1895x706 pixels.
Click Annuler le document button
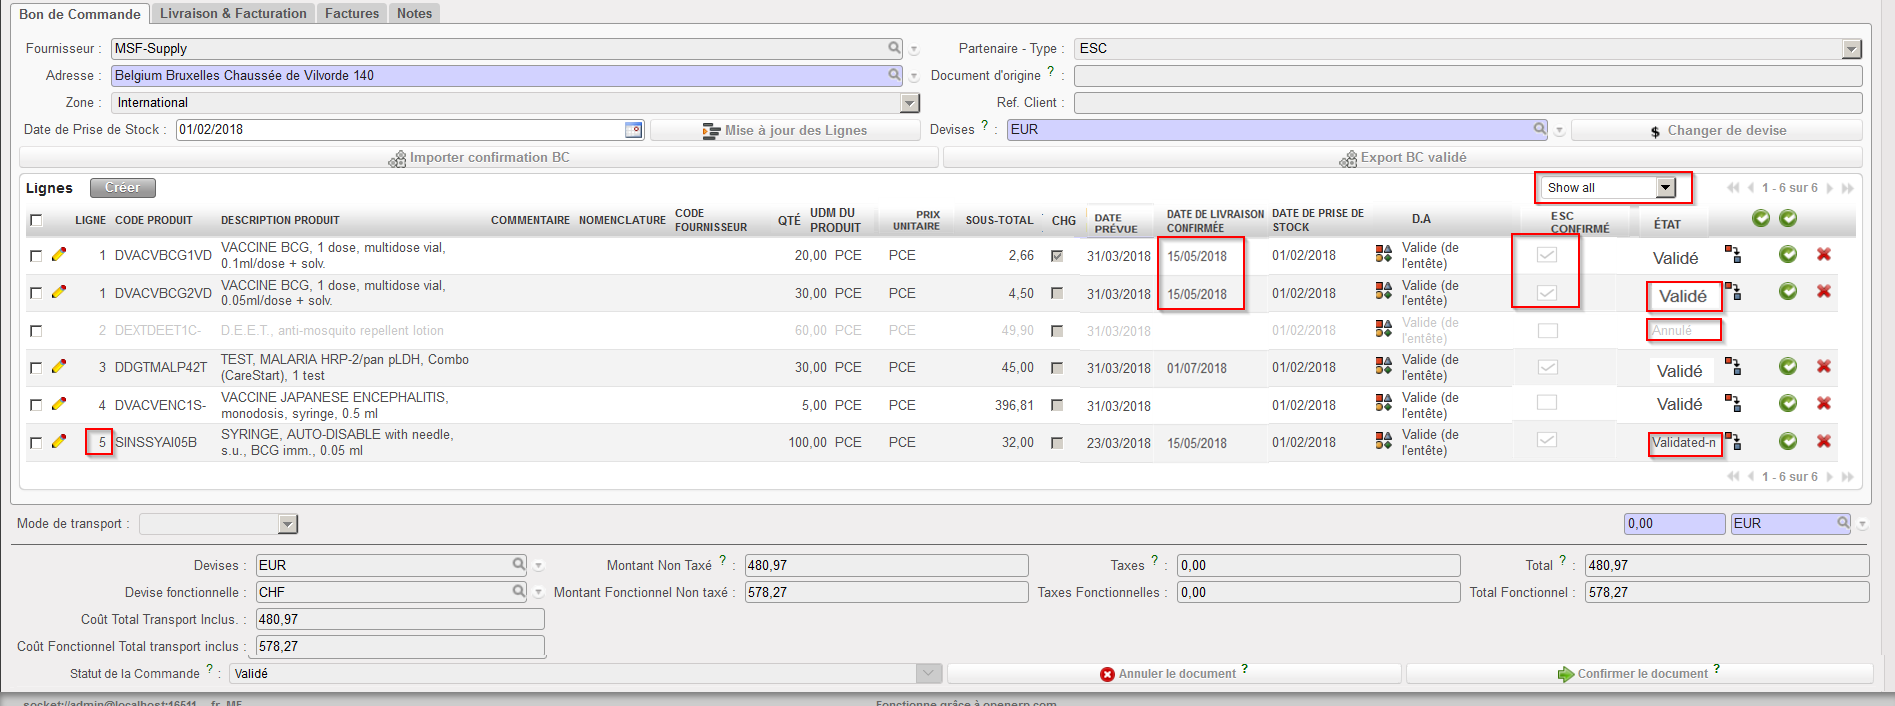[1174, 674]
